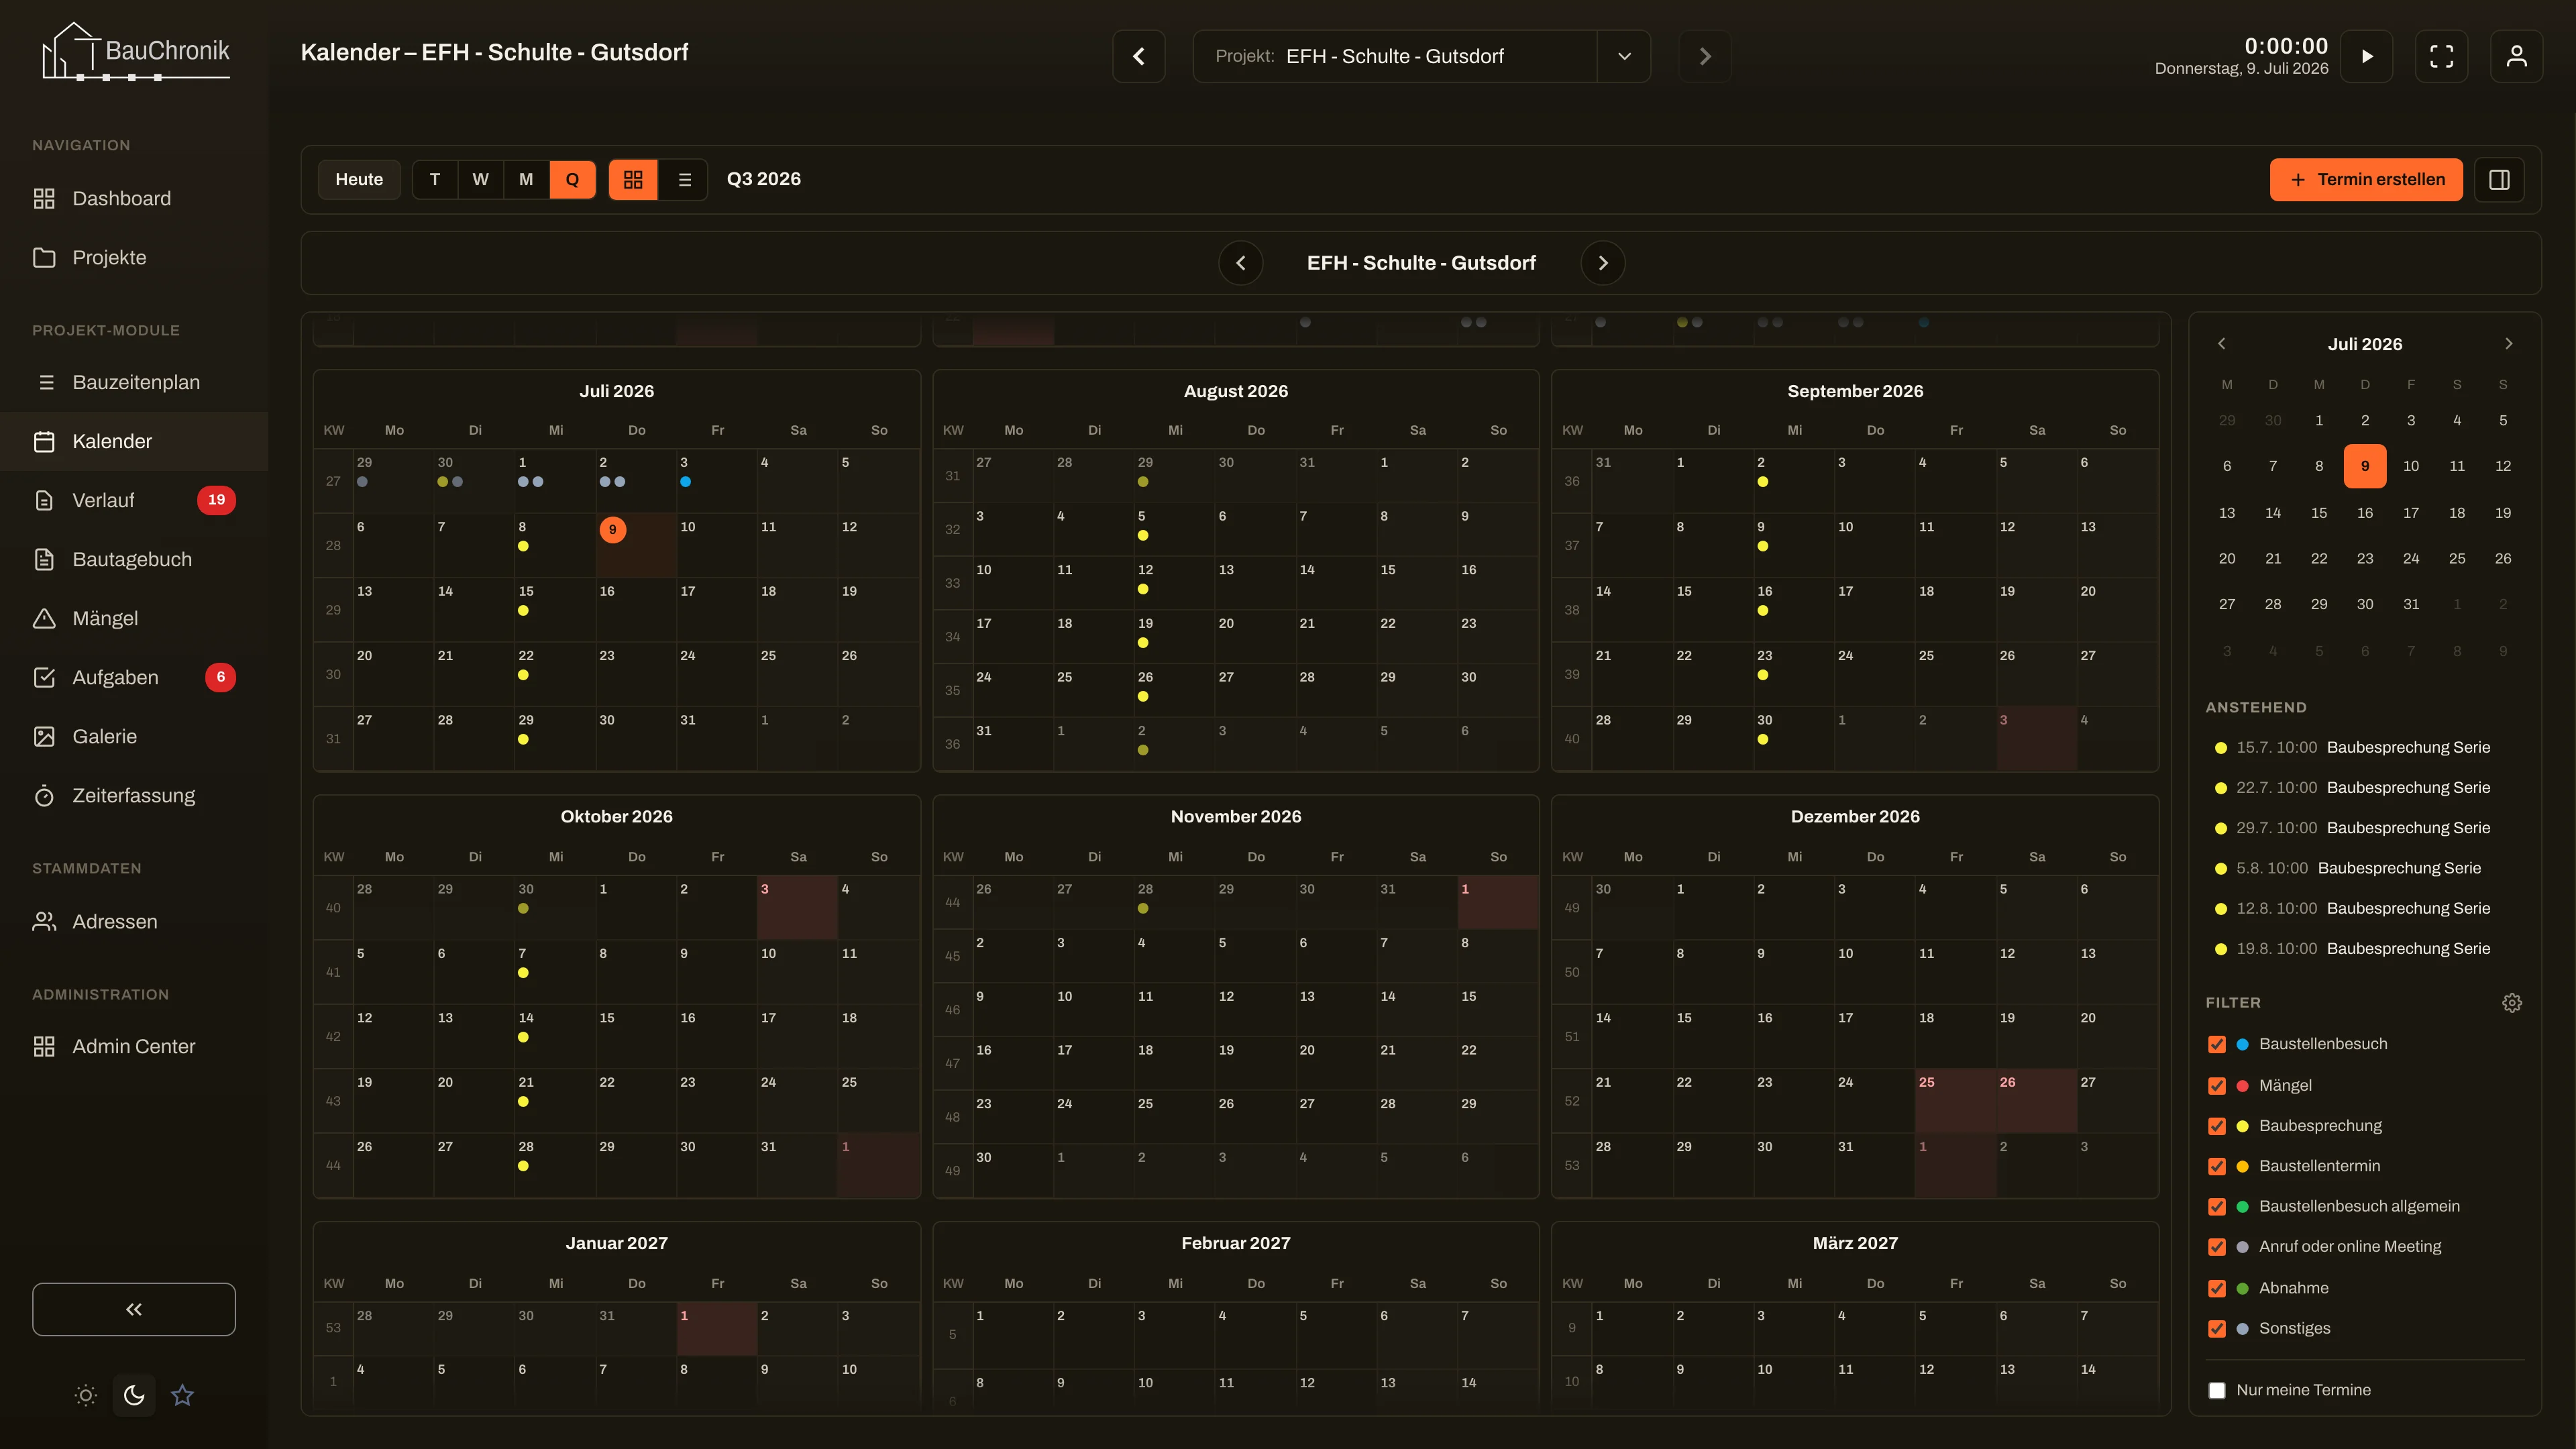Collapse the sidebar with double chevron
The width and height of the screenshot is (2576, 1449).
[x=134, y=1309]
